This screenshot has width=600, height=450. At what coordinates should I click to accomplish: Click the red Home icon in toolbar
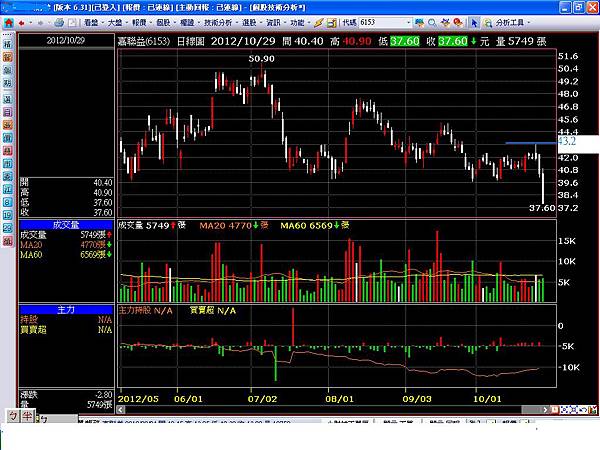8,23
